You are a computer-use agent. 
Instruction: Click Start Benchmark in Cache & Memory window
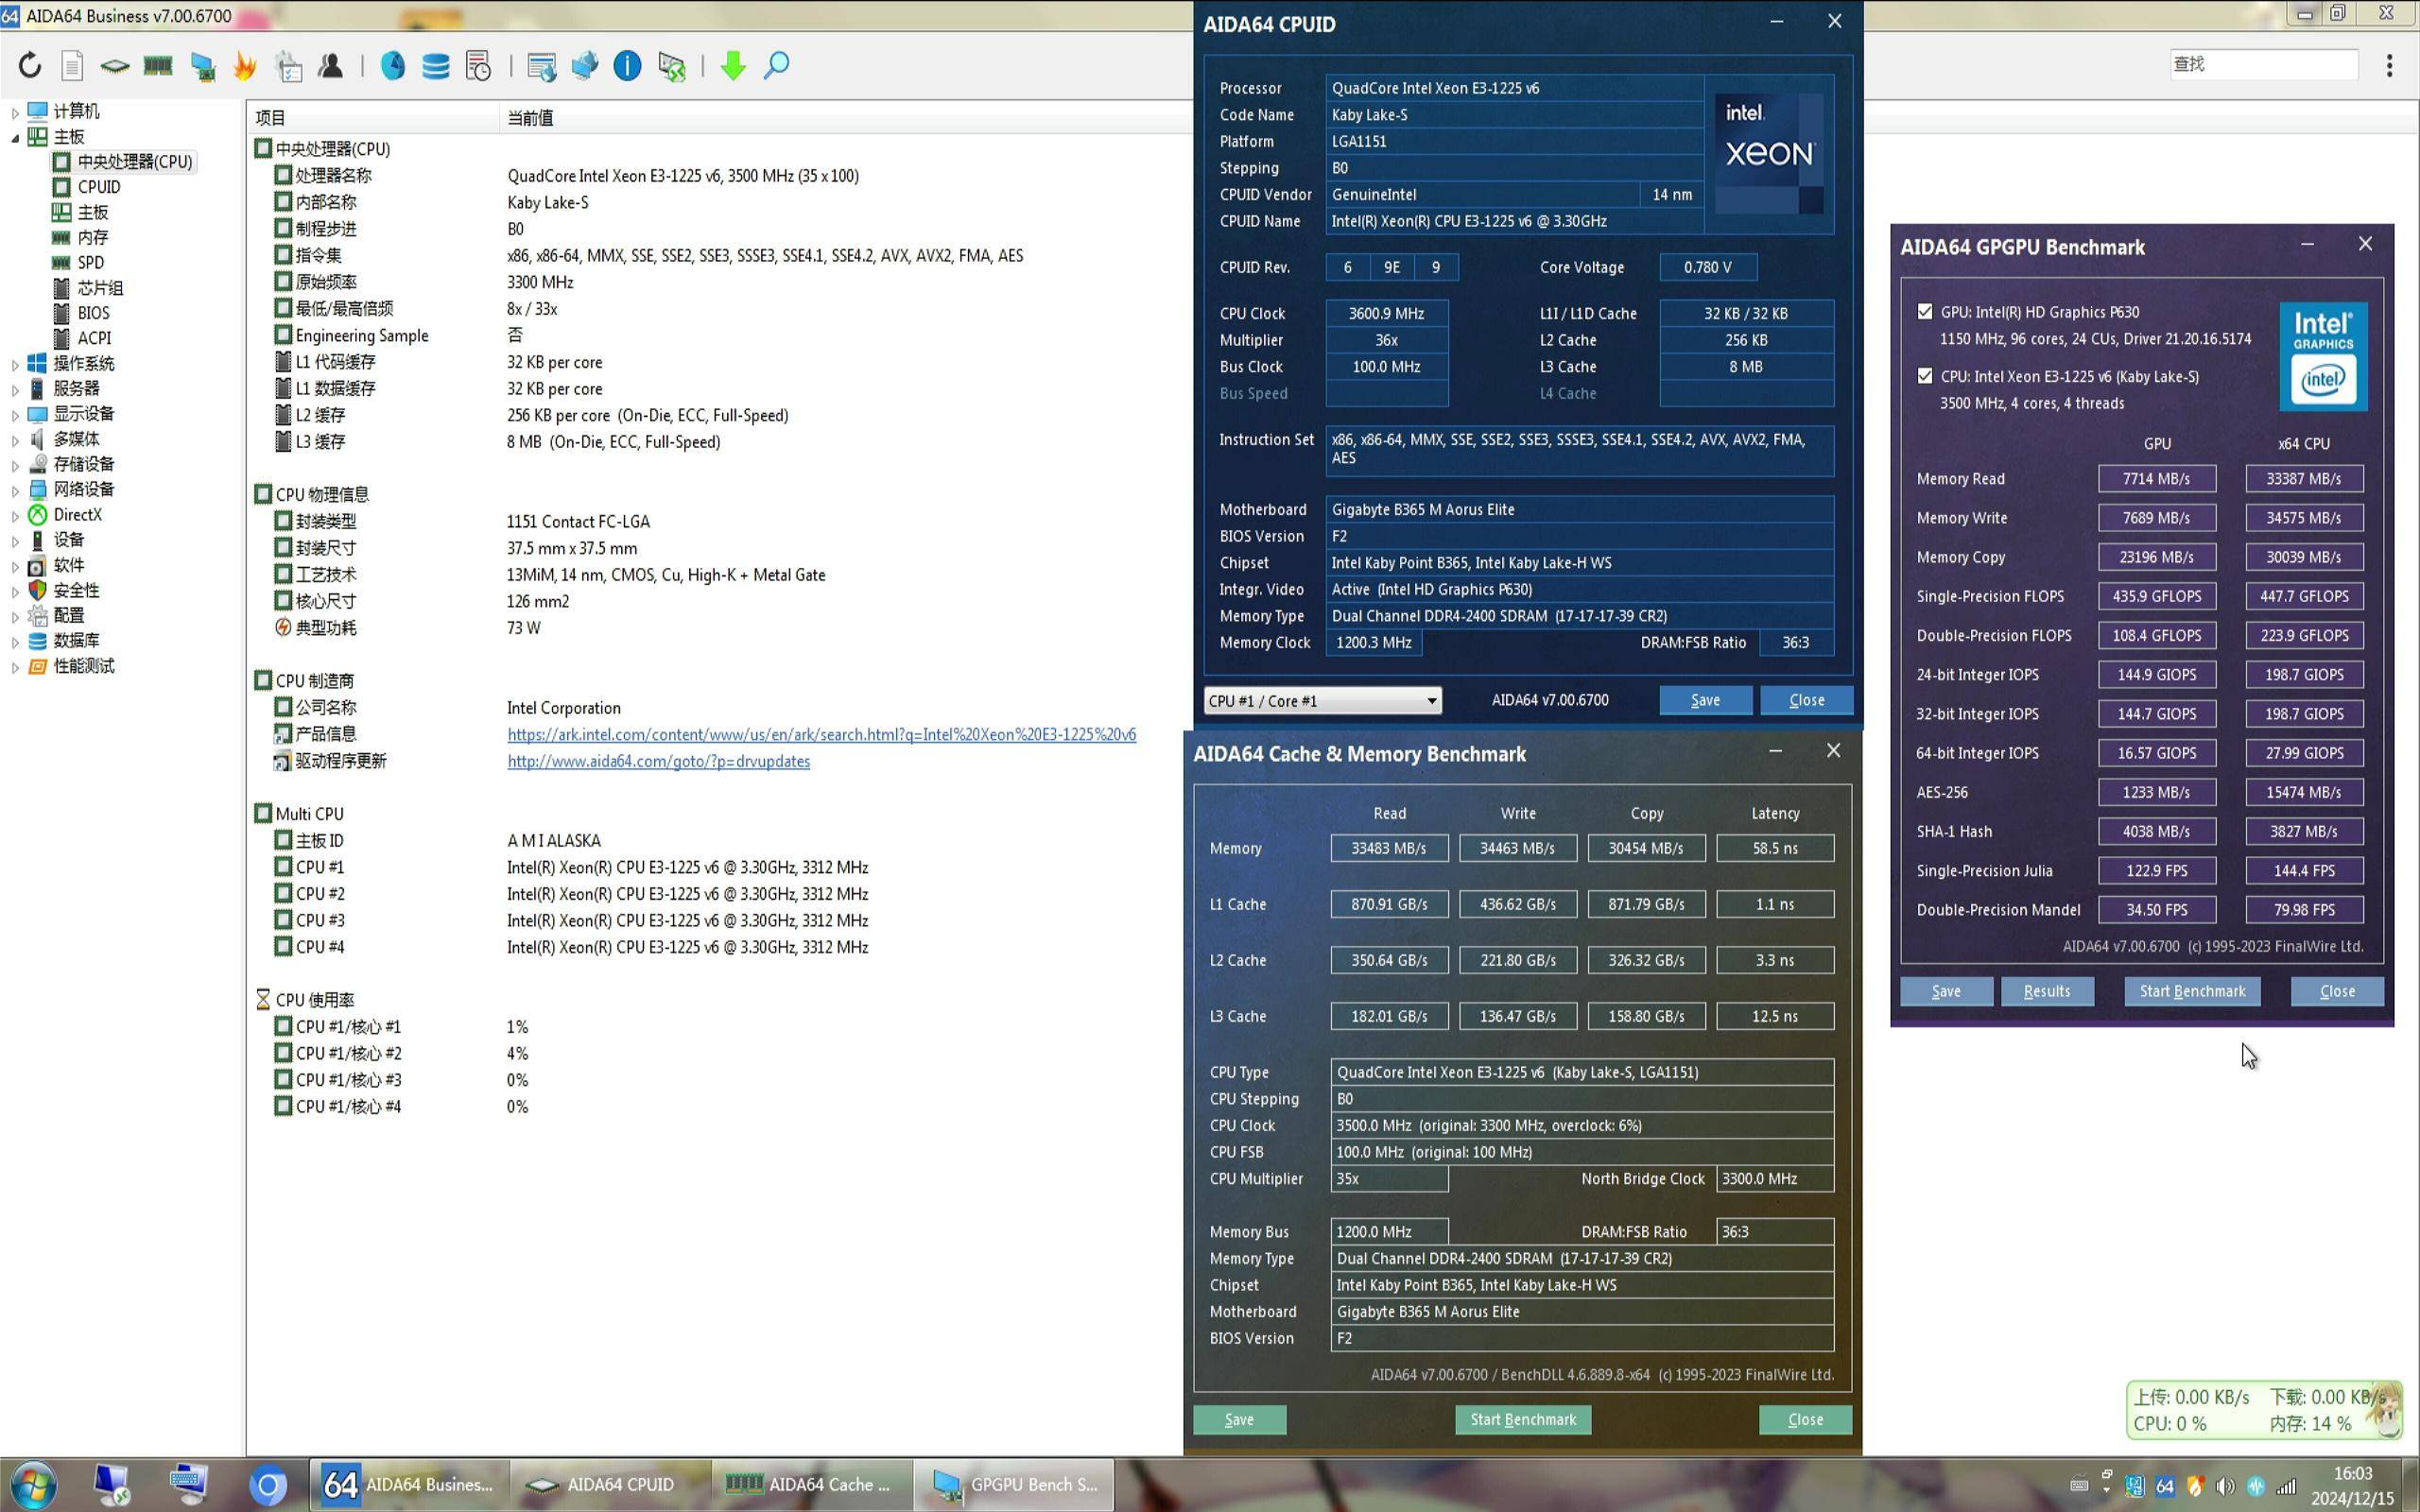(x=1523, y=1419)
